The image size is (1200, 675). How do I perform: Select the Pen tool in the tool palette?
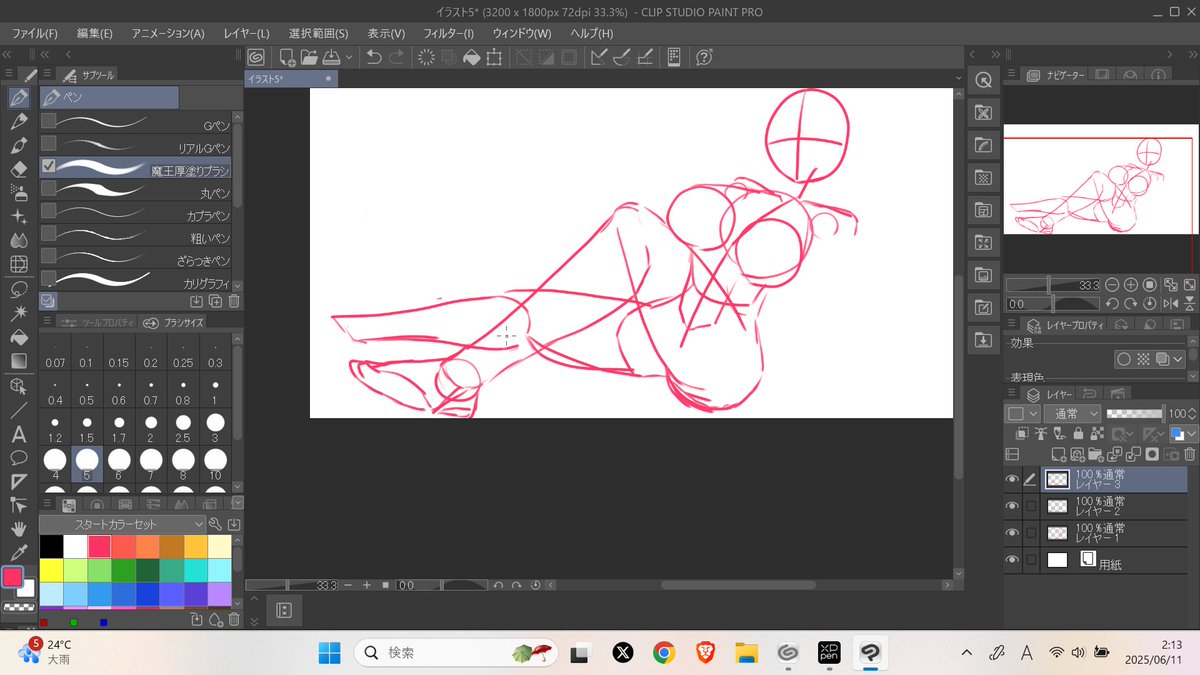point(18,98)
